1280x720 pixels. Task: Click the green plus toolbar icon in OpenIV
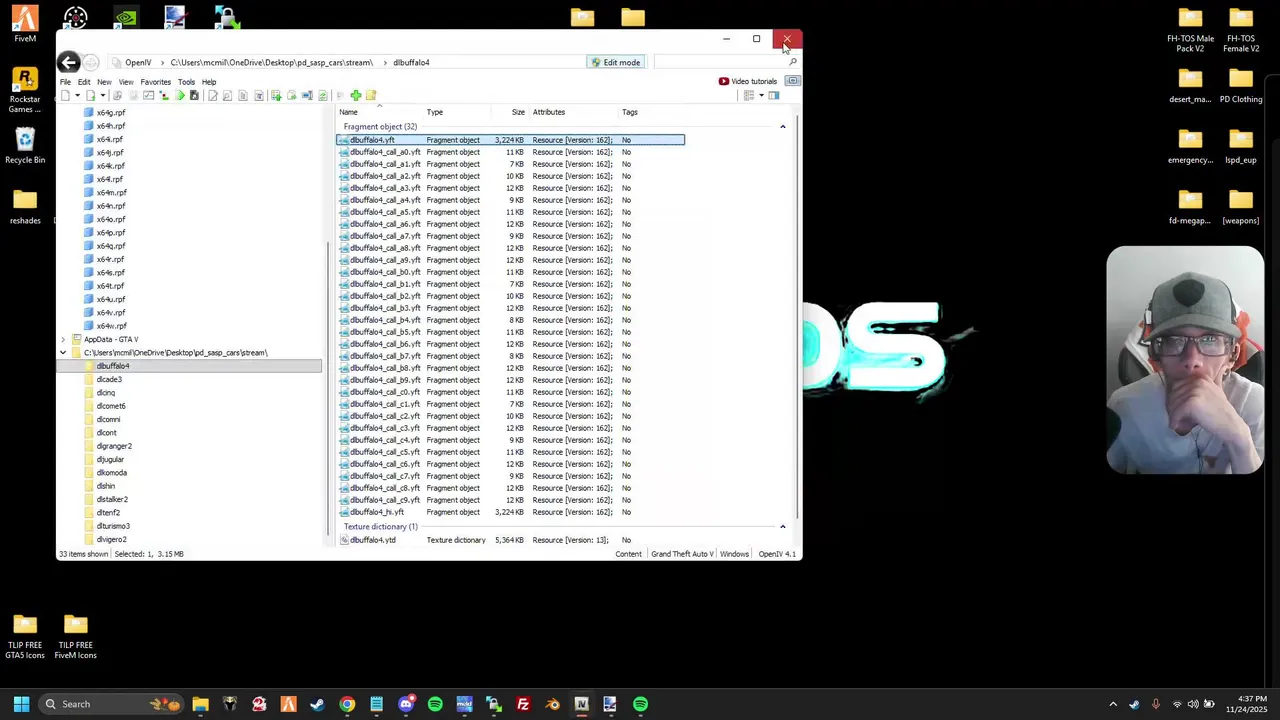pos(355,96)
